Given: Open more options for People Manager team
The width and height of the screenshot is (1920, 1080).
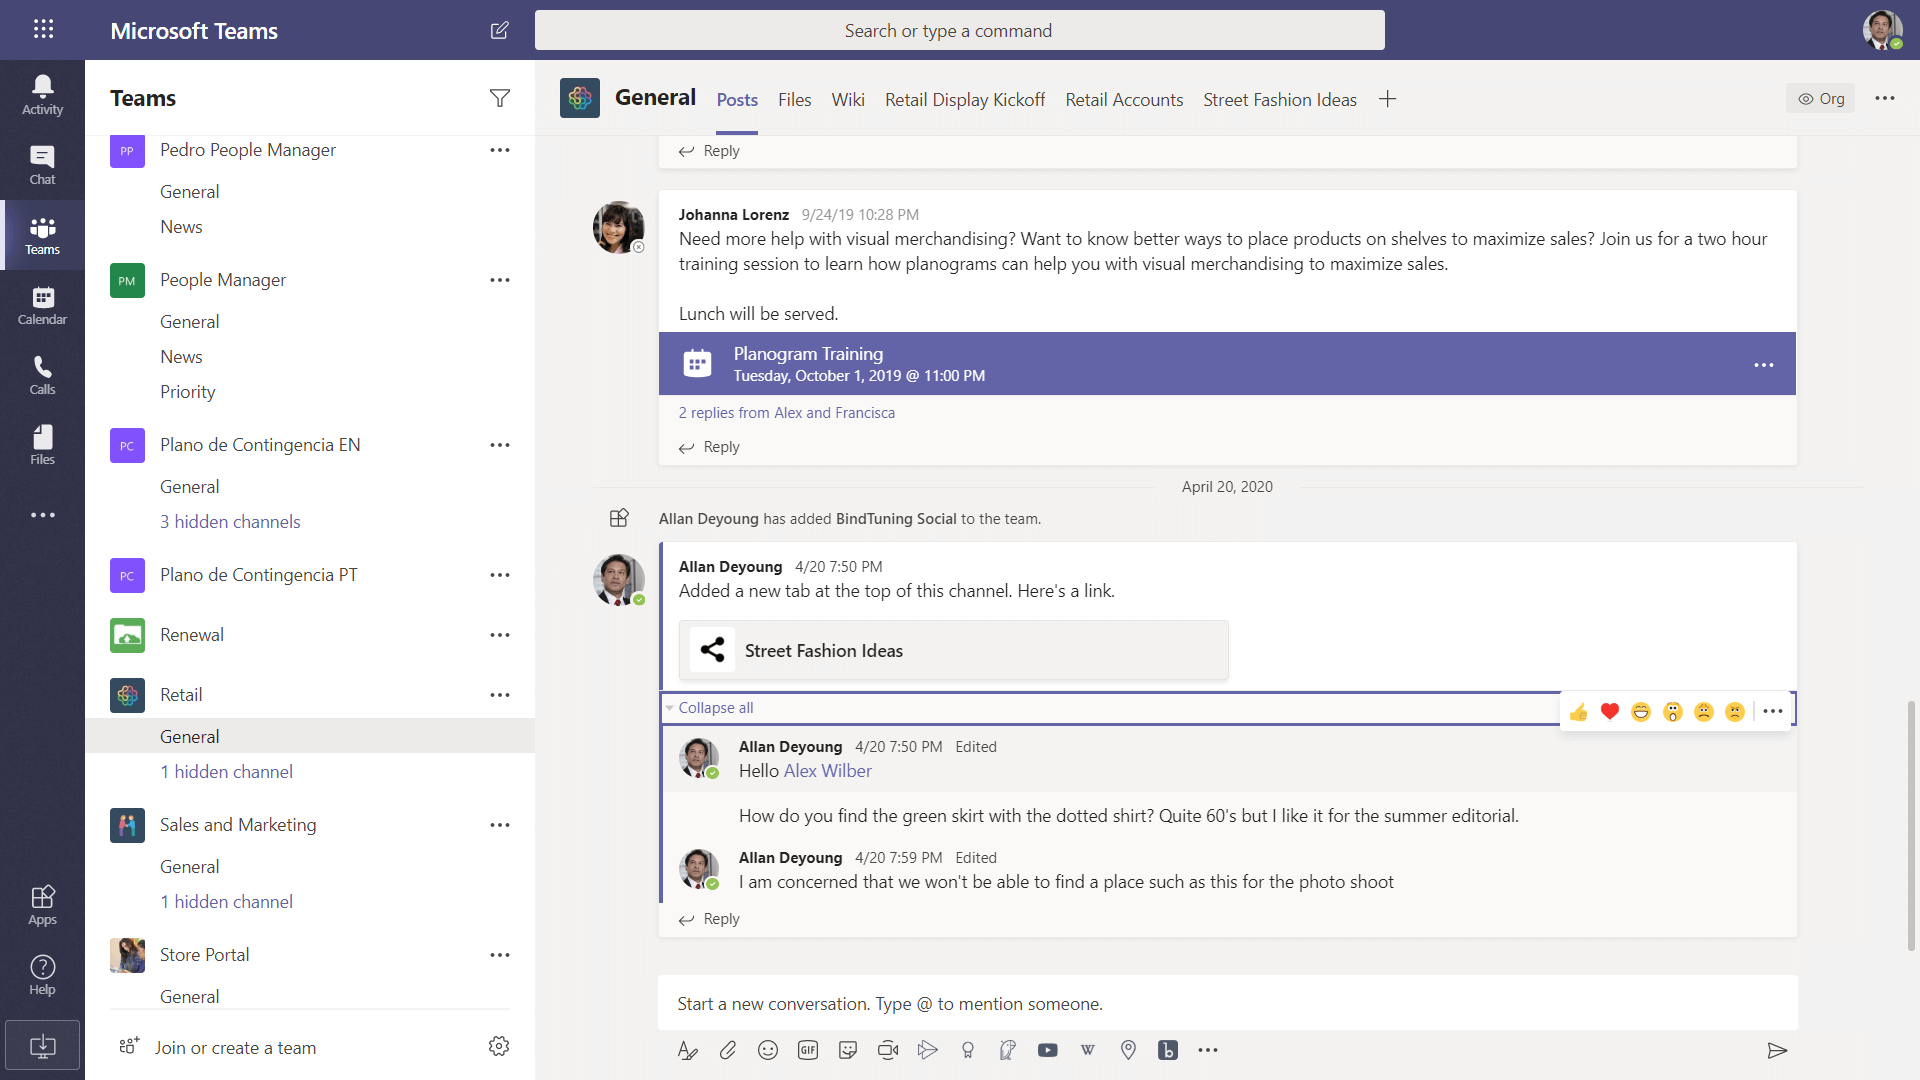Looking at the screenshot, I should [500, 280].
